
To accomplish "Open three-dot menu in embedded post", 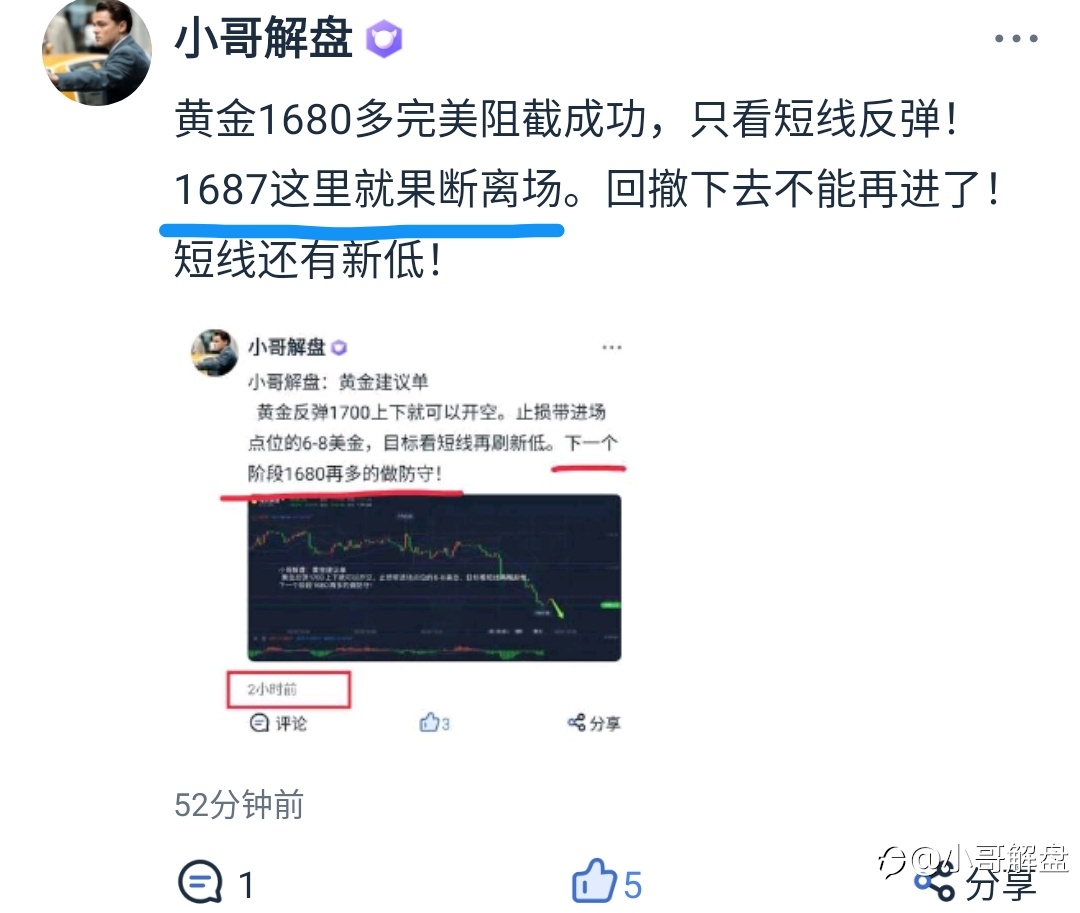I will [x=612, y=347].
